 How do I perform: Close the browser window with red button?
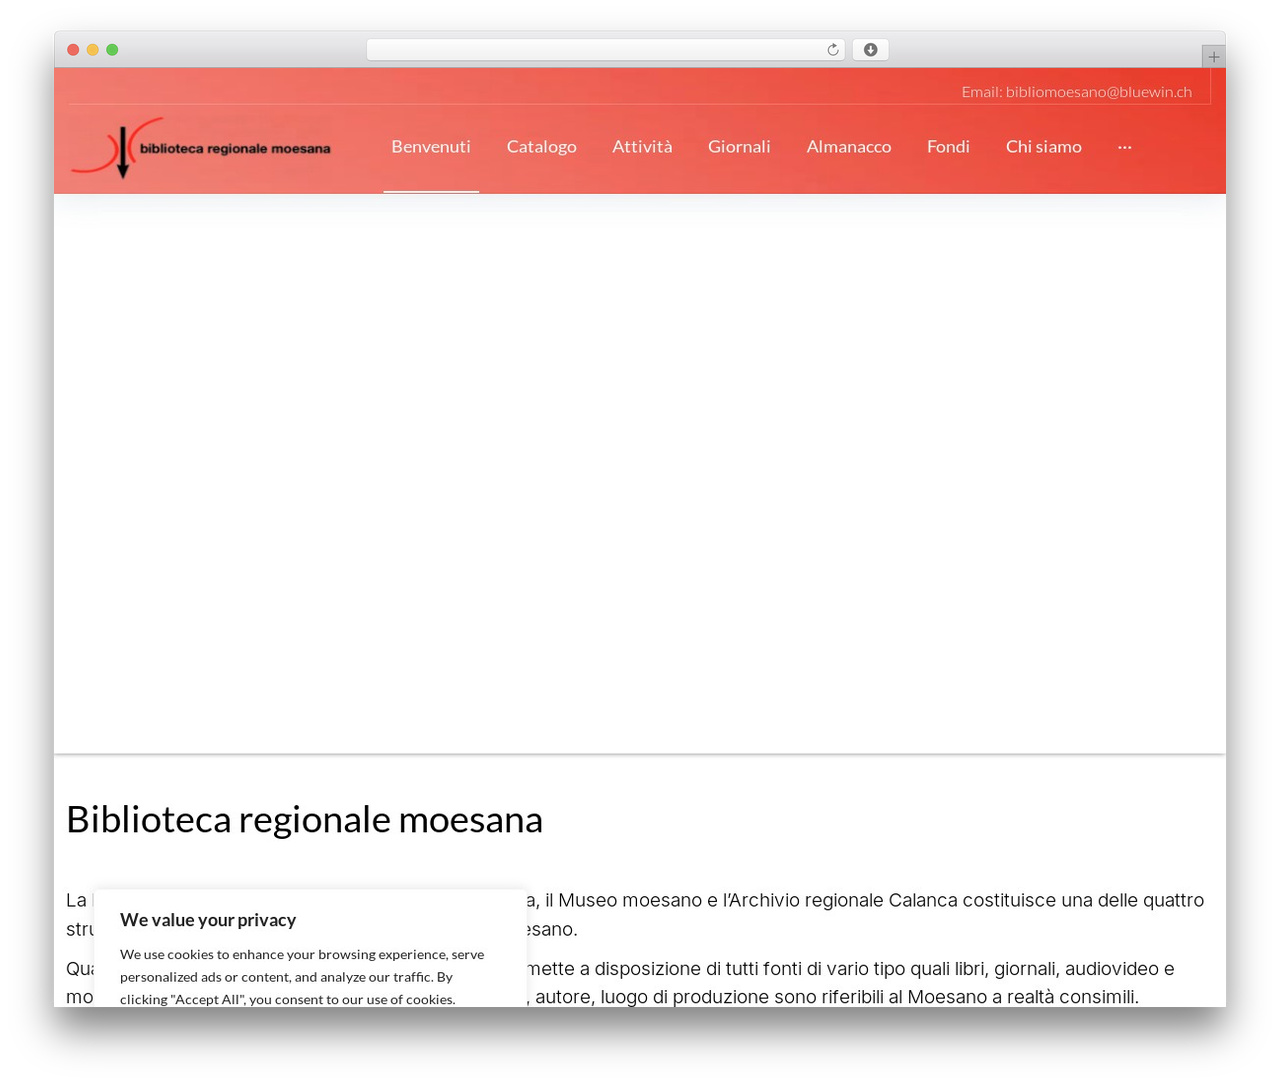[73, 50]
